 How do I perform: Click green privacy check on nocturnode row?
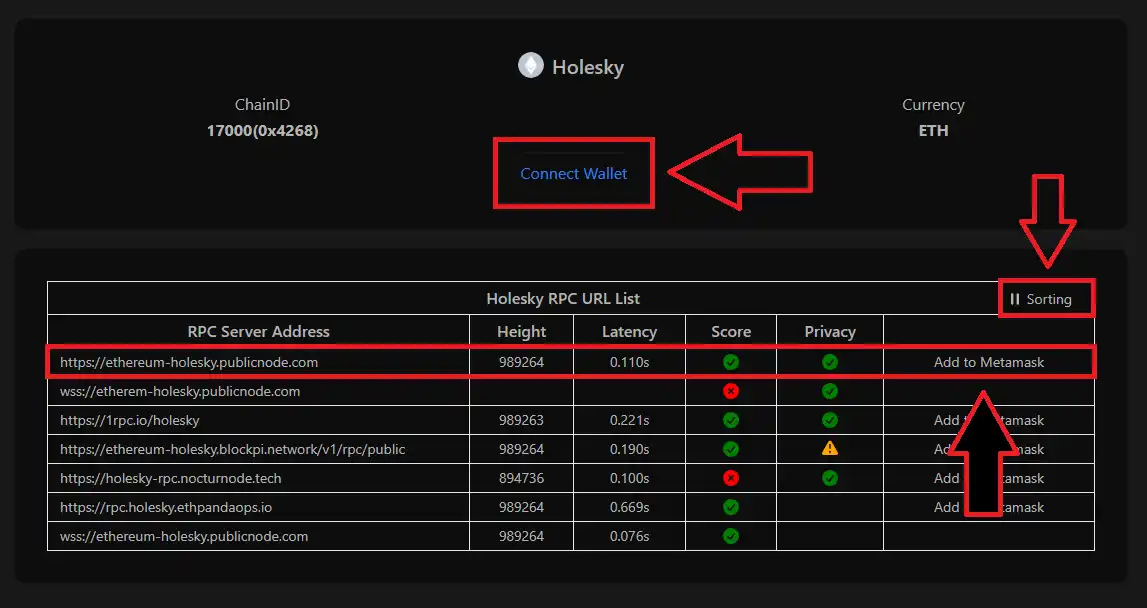[830, 478]
